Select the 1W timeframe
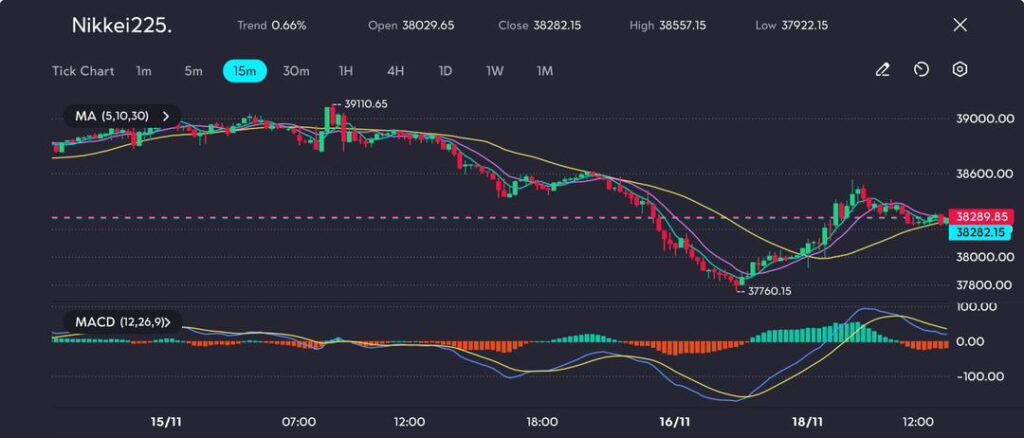The height and width of the screenshot is (438, 1024). (495, 71)
